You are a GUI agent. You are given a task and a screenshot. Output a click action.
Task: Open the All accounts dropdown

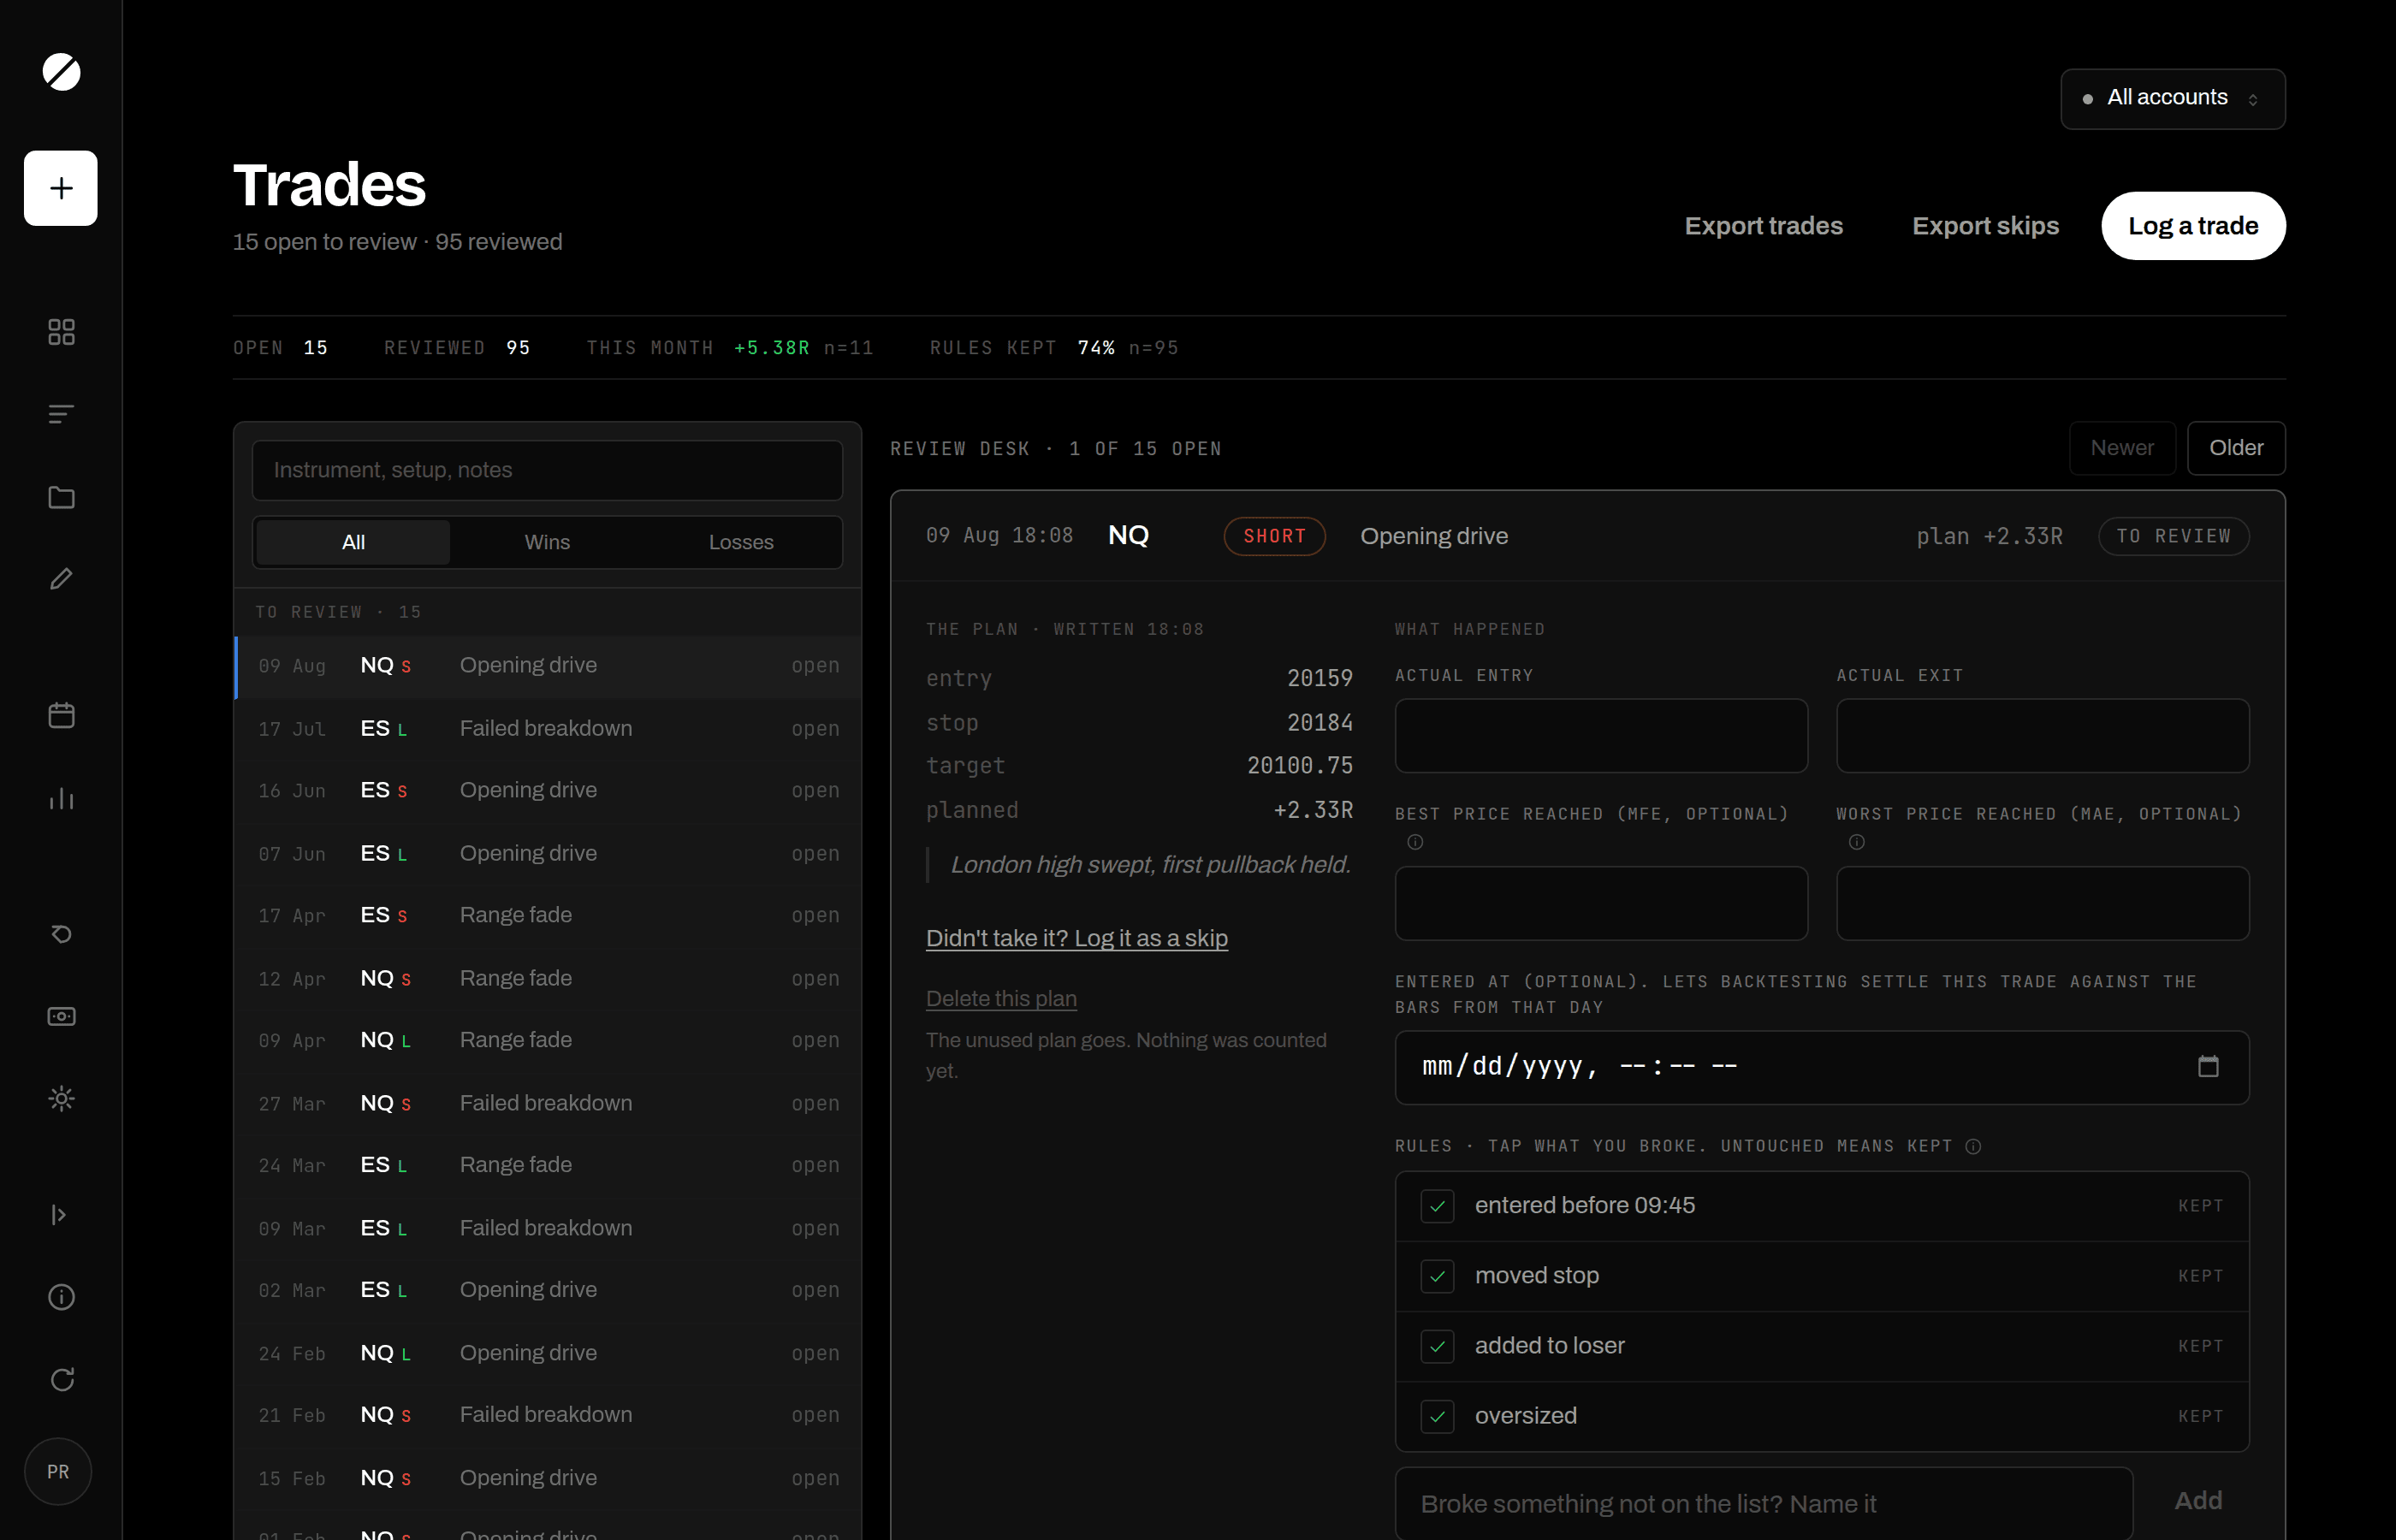tap(2172, 98)
